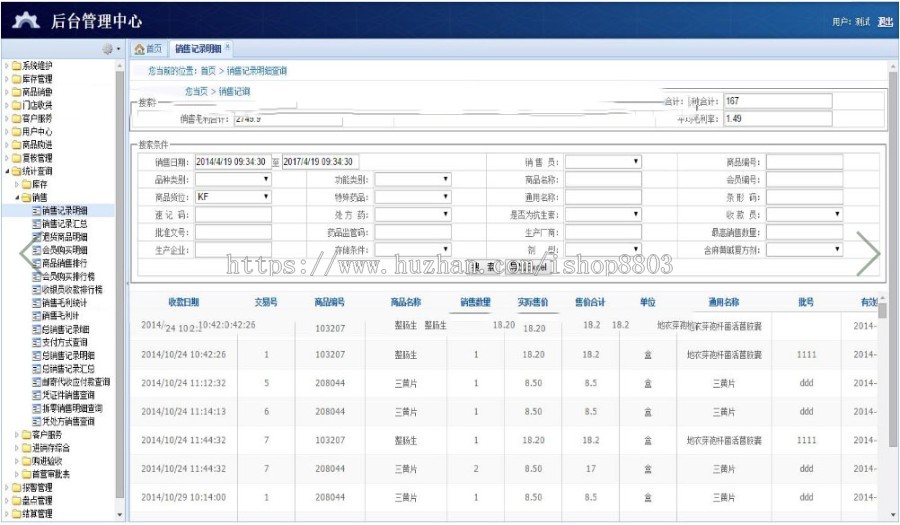Click the 实际售价 column header
The height and width of the screenshot is (525, 900).
[x=533, y=302]
